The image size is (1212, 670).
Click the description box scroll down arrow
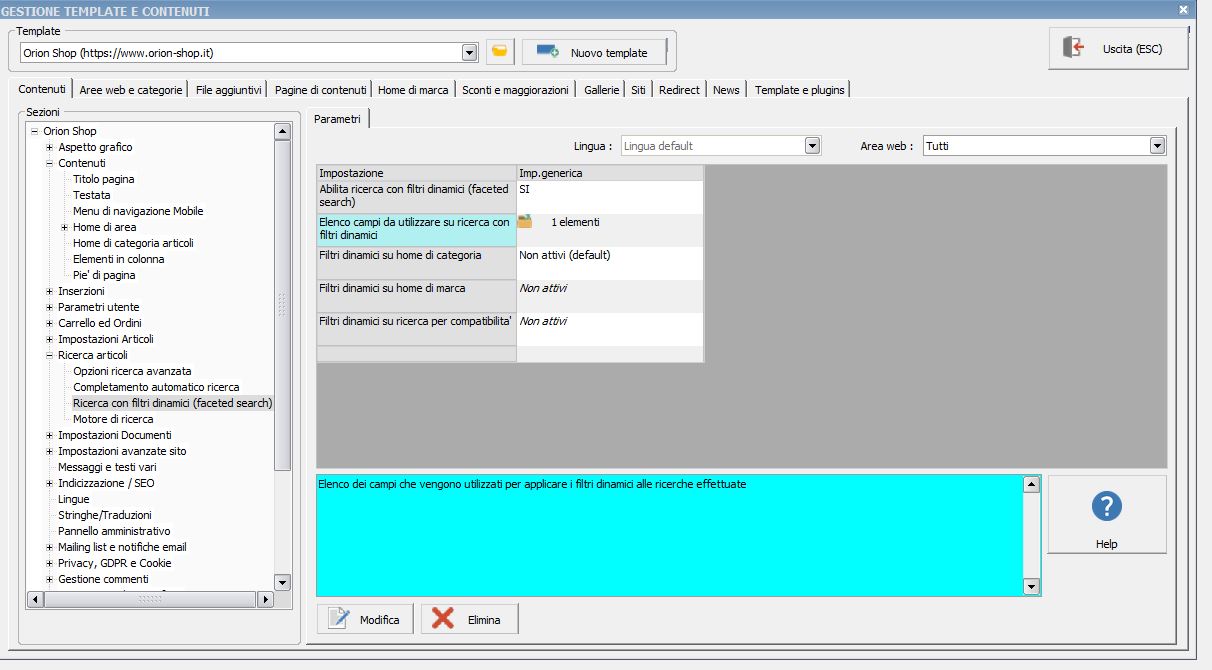coord(1032,587)
